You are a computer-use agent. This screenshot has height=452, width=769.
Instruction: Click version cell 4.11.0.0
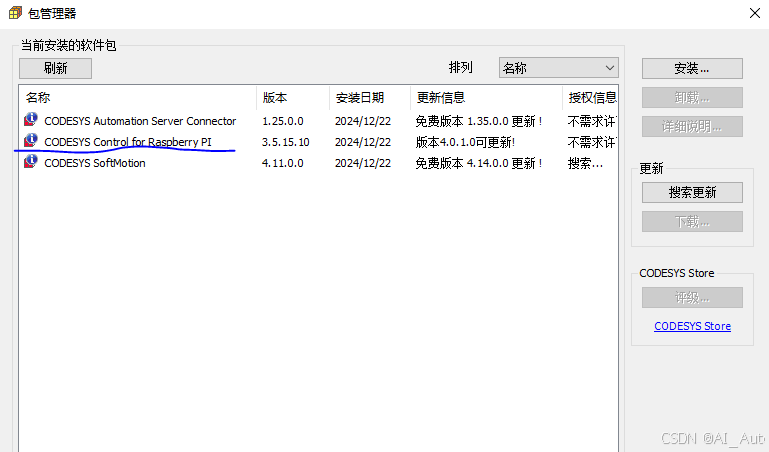tap(282, 163)
